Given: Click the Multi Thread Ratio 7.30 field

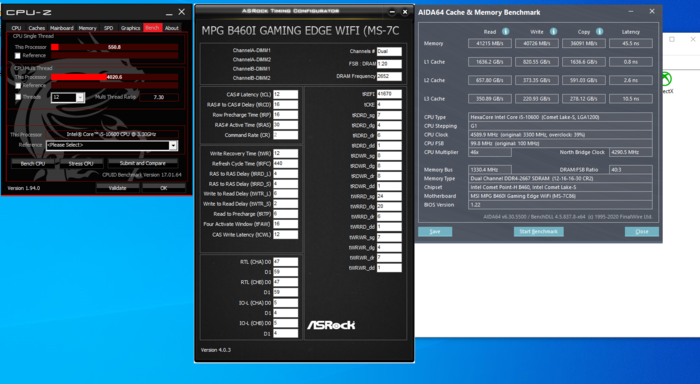Looking at the screenshot, I should pos(159,97).
